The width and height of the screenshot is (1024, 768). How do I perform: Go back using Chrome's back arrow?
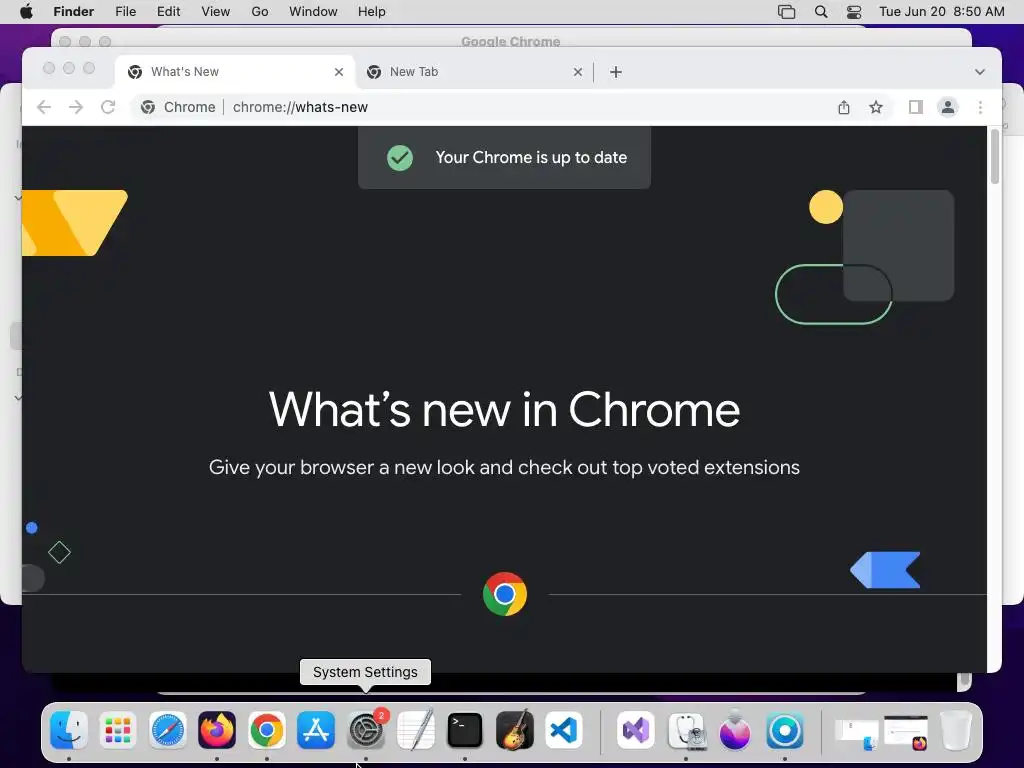[44, 107]
